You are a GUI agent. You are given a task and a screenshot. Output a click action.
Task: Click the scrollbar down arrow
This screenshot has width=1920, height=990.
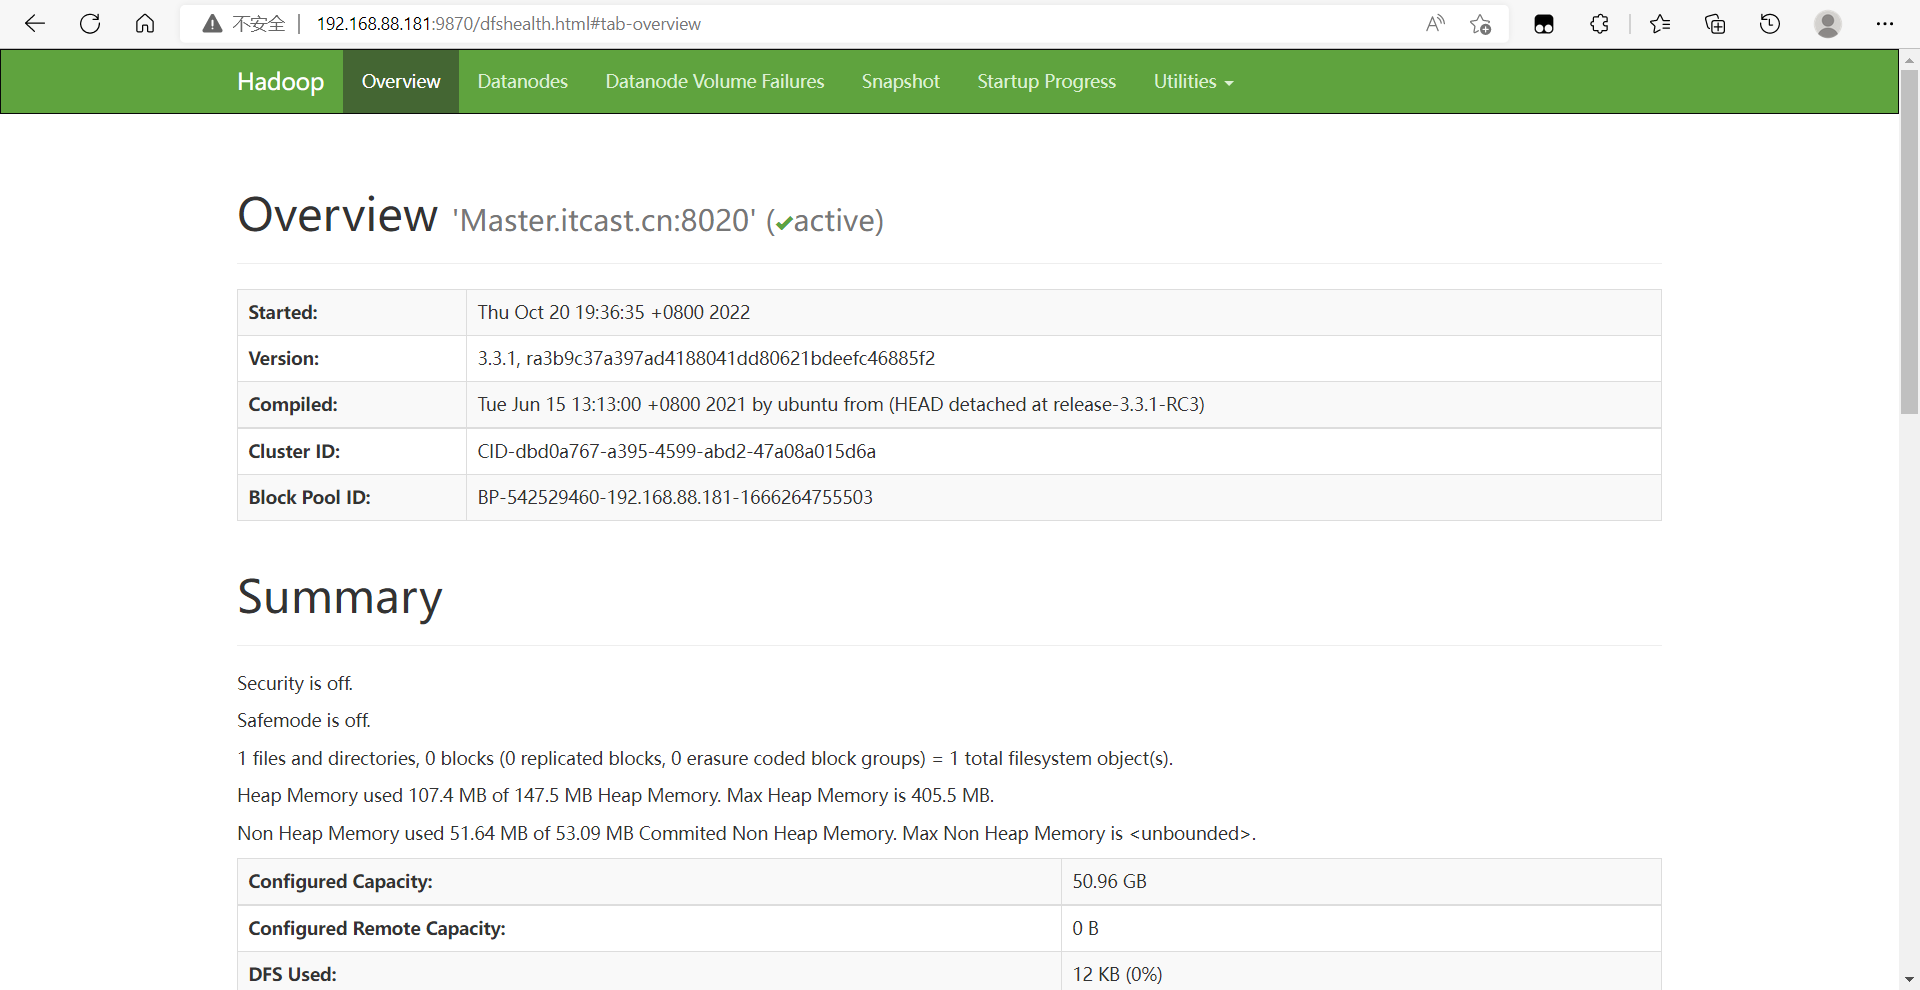coord(1910,980)
